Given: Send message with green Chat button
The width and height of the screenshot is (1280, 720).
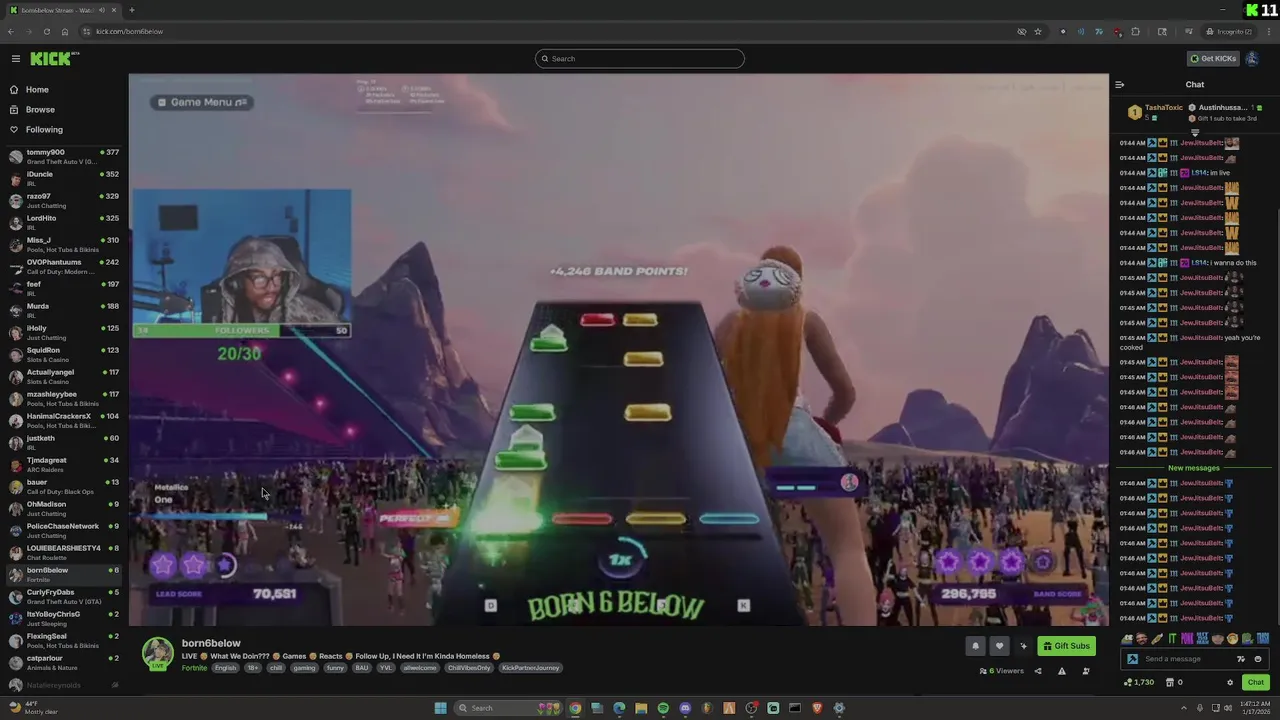Looking at the screenshot, I should tap(1256, 682).
